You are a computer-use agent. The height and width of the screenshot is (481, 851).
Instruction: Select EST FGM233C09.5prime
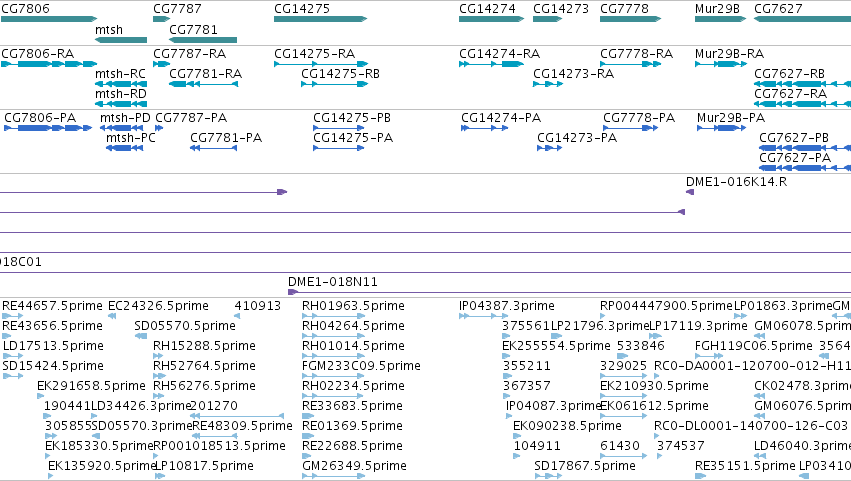click(361, 366)
